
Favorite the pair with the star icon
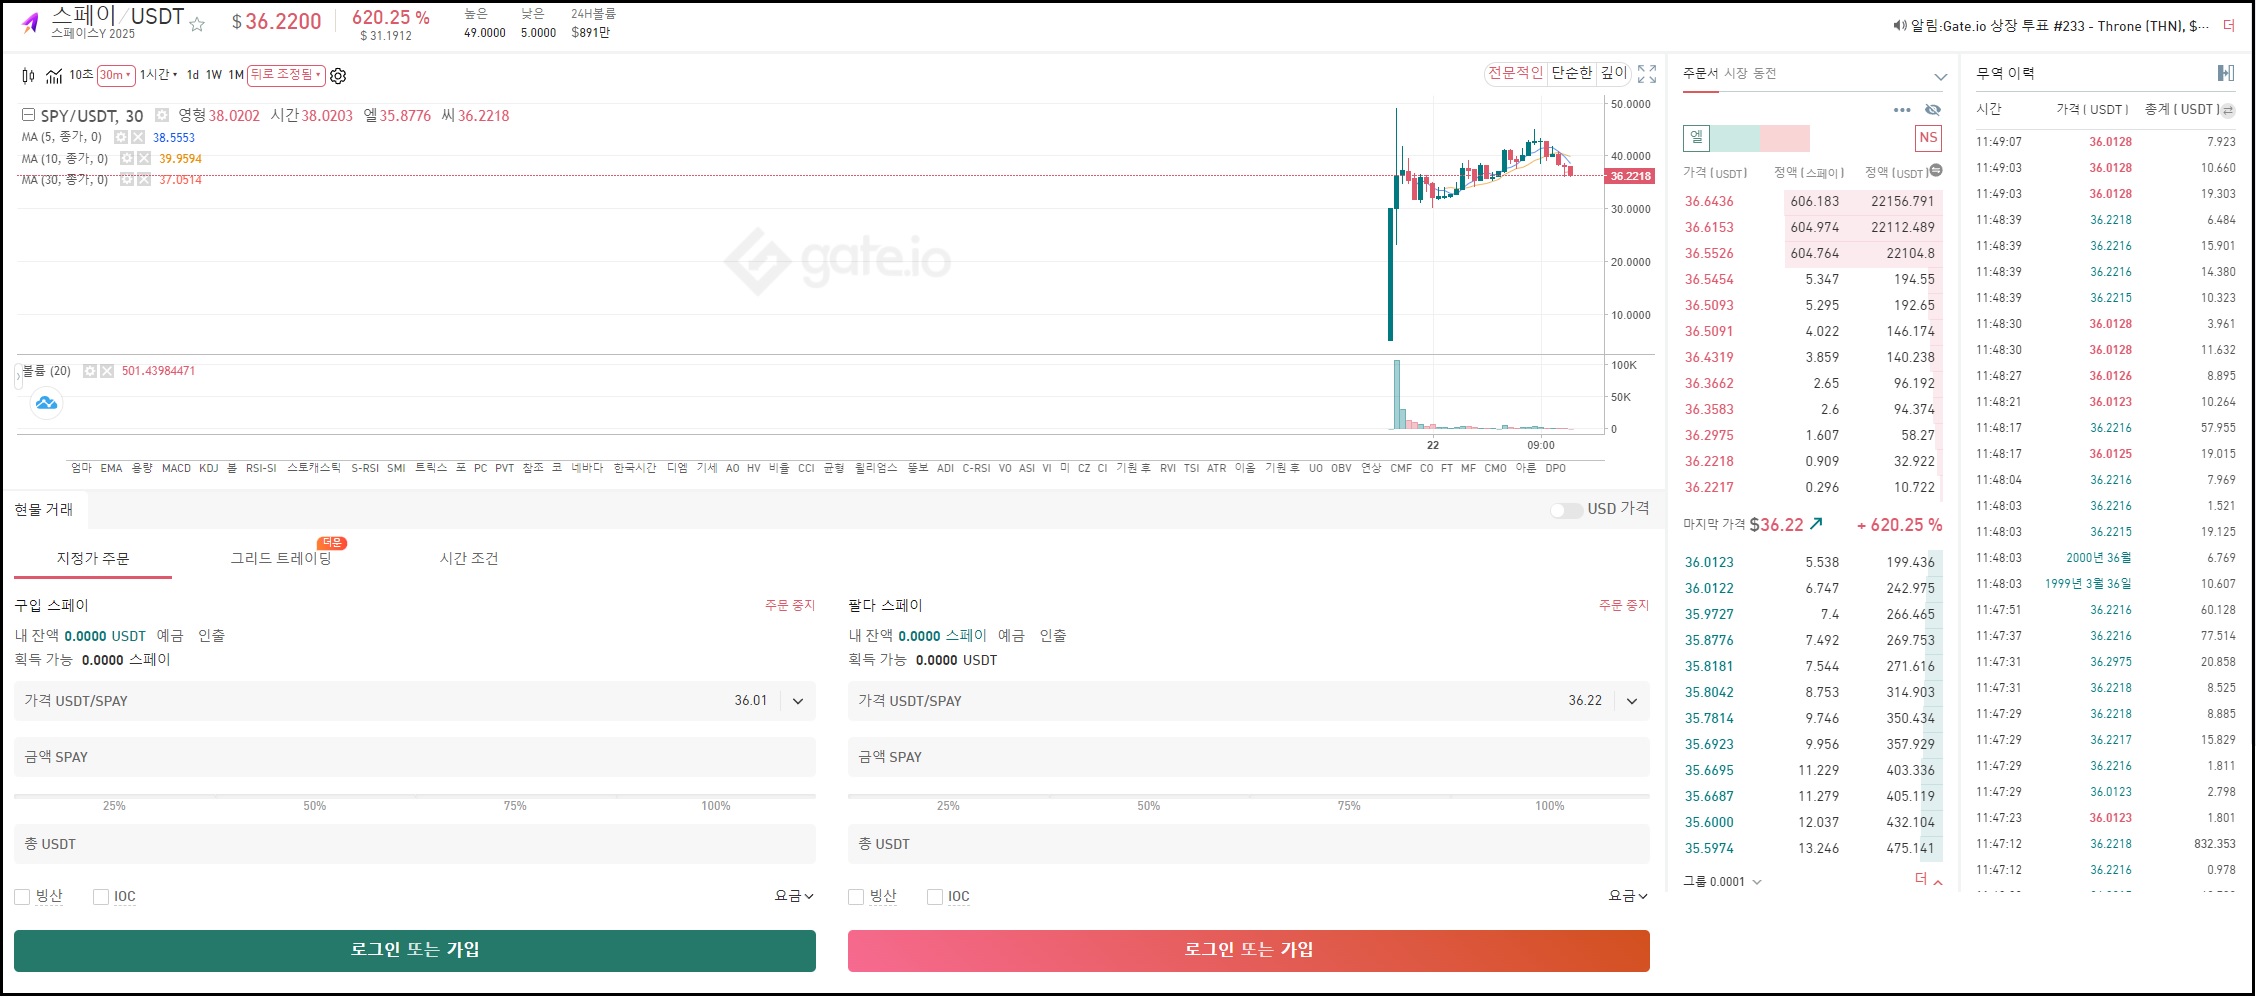pyautogui.click(x=197, y=24)
